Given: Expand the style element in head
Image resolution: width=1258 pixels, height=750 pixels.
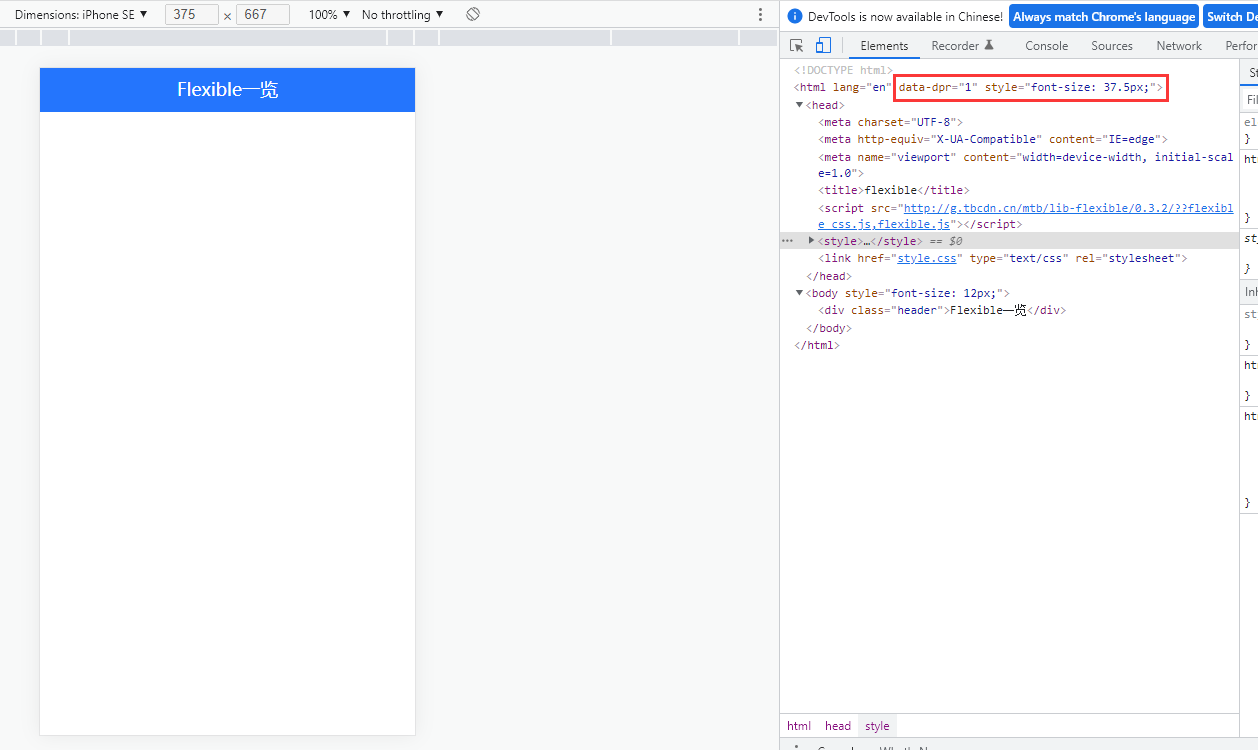Looking at the screenshot, I should pos(810,240).
